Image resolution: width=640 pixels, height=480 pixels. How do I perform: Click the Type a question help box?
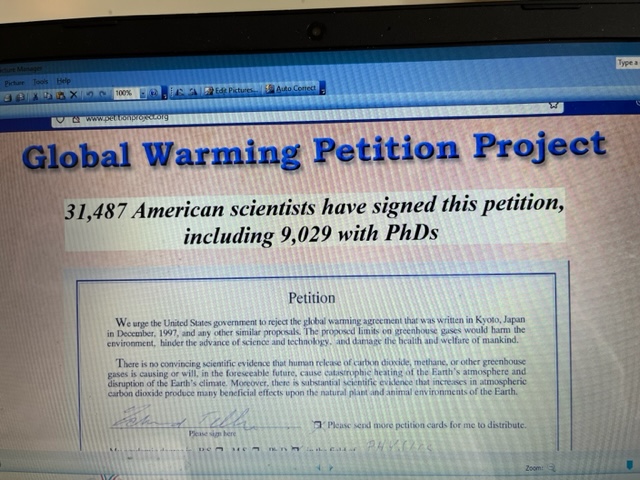click(628, 62)
